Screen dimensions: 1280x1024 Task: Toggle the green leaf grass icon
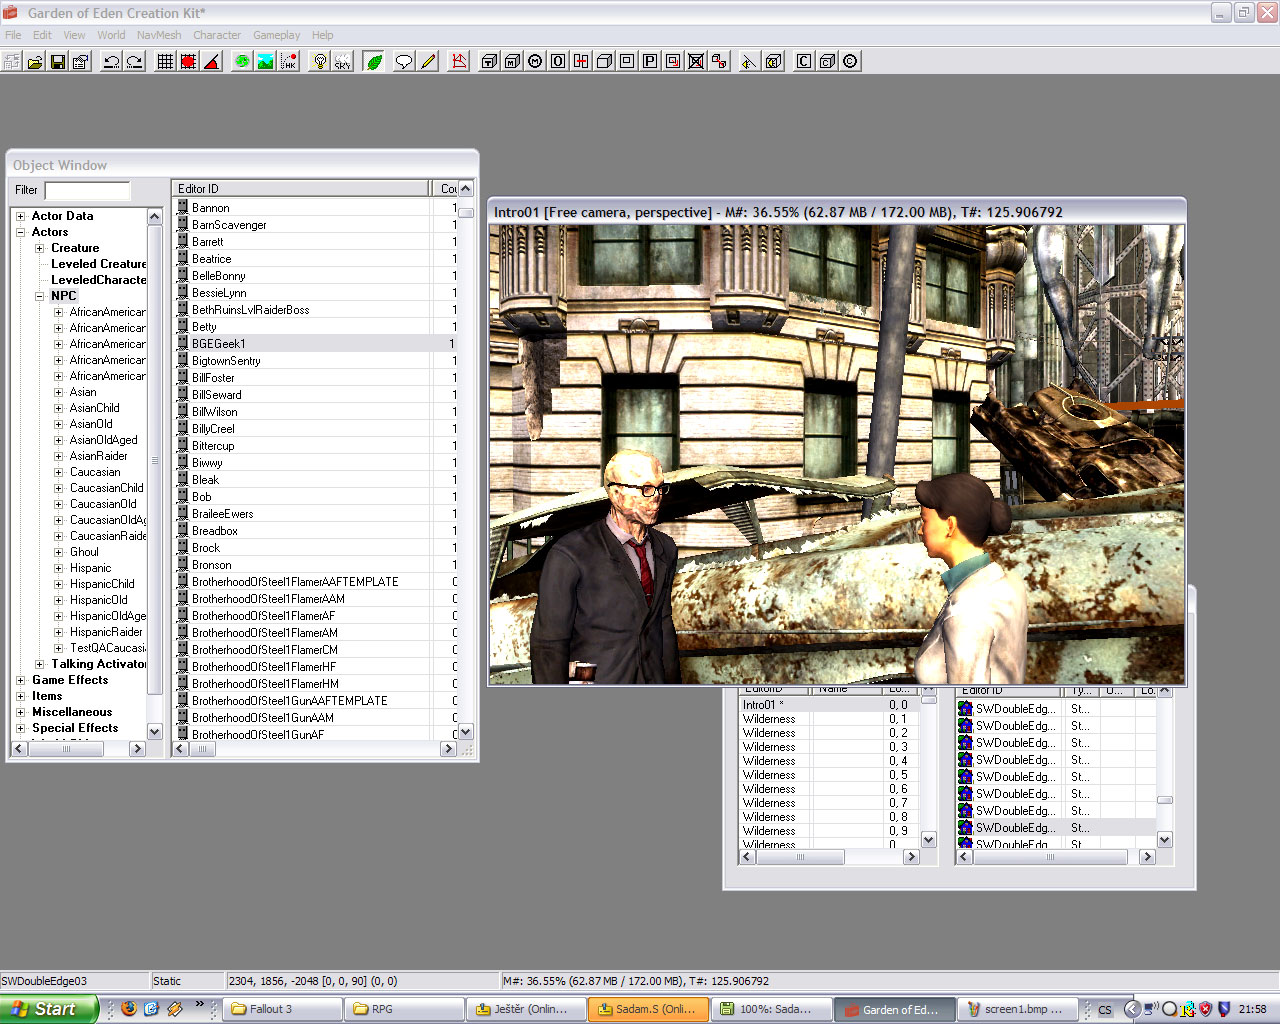(373, 61)
